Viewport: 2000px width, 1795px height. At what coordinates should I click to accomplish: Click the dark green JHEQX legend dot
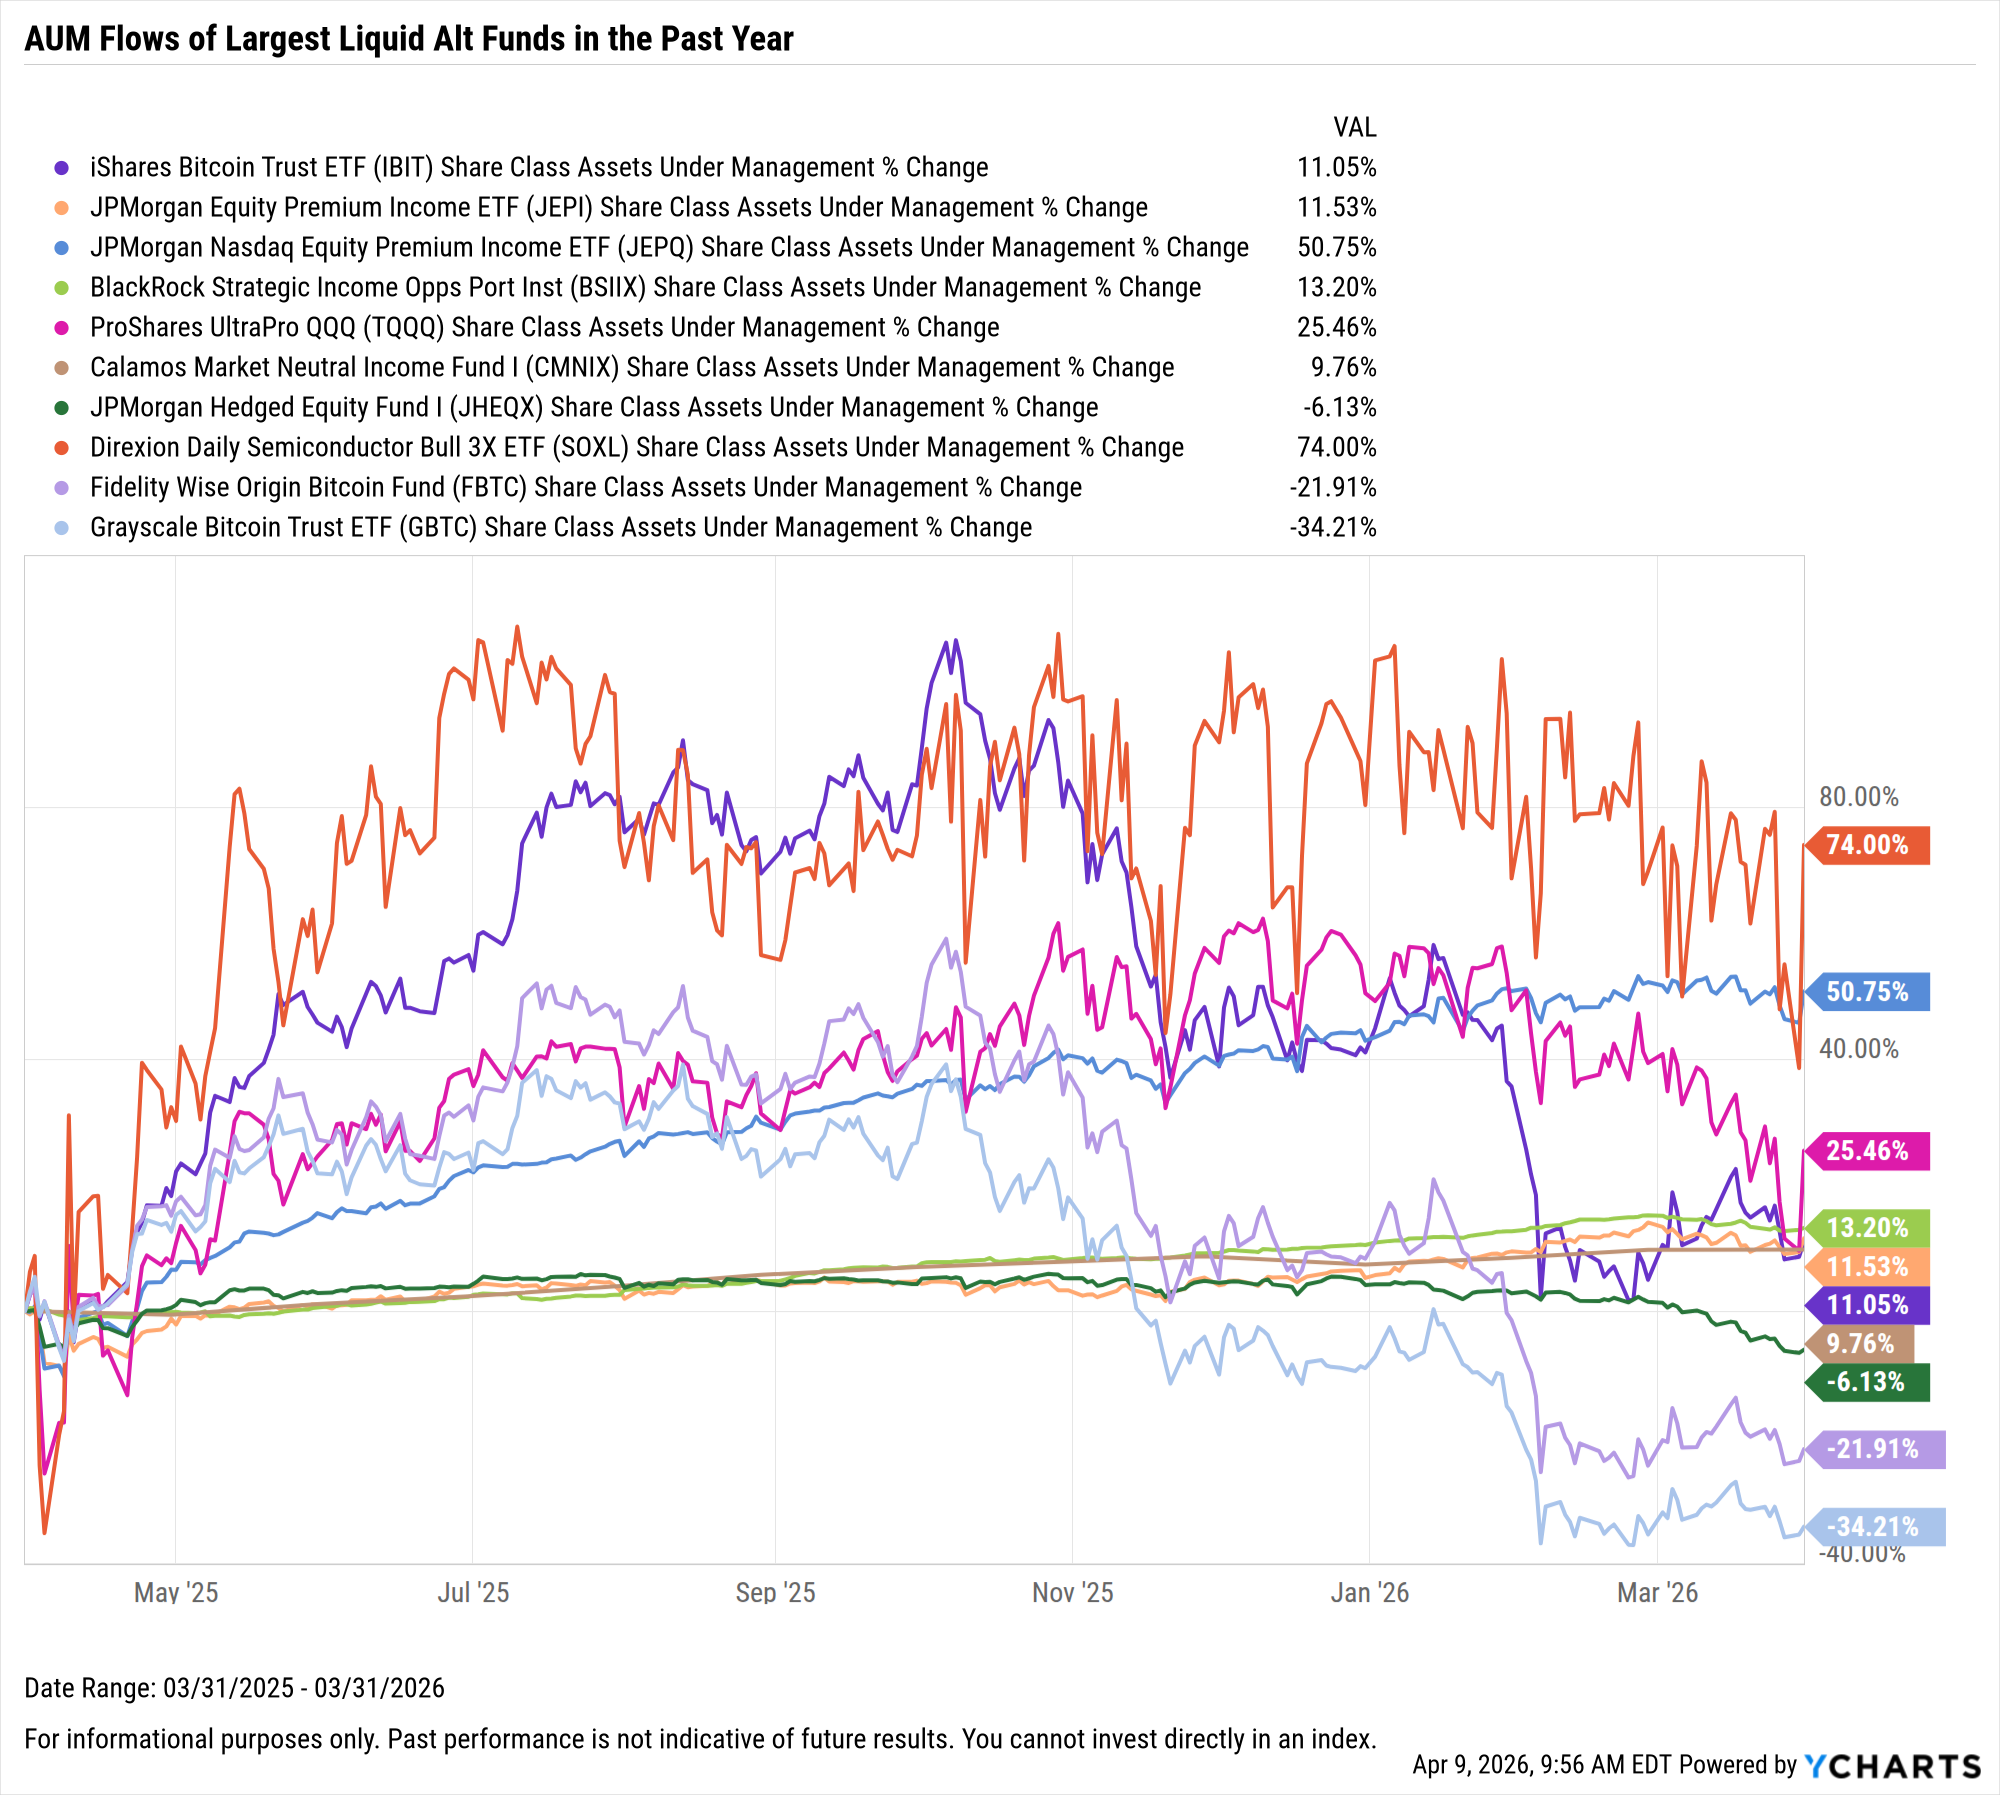(x=62, y=408)
